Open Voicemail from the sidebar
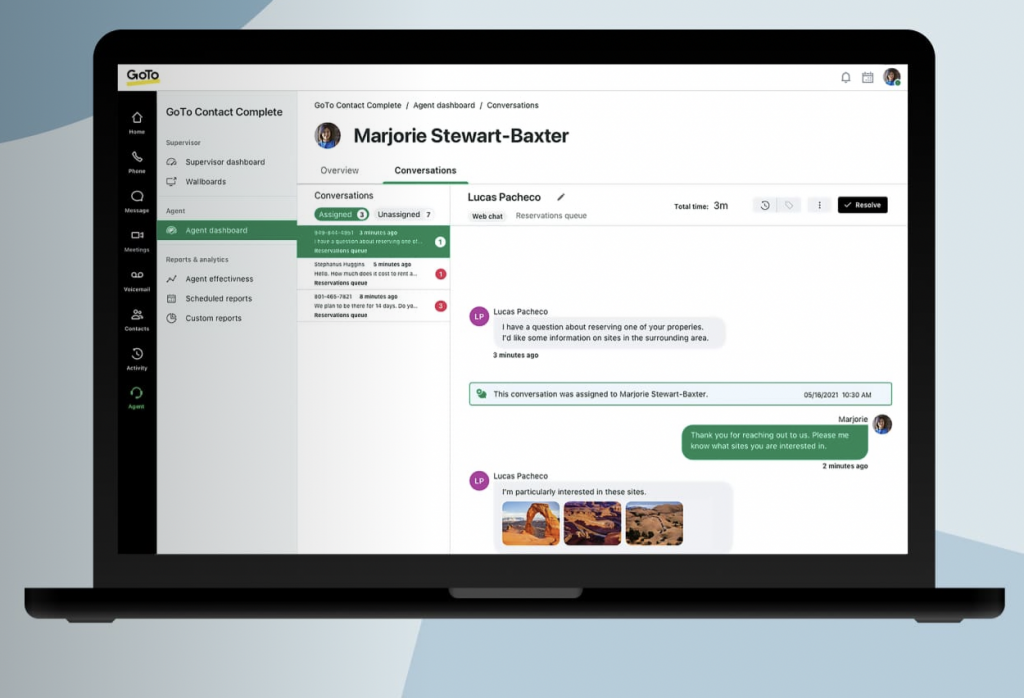Viewport: 1024px width, 698px height. pos(137,279)
